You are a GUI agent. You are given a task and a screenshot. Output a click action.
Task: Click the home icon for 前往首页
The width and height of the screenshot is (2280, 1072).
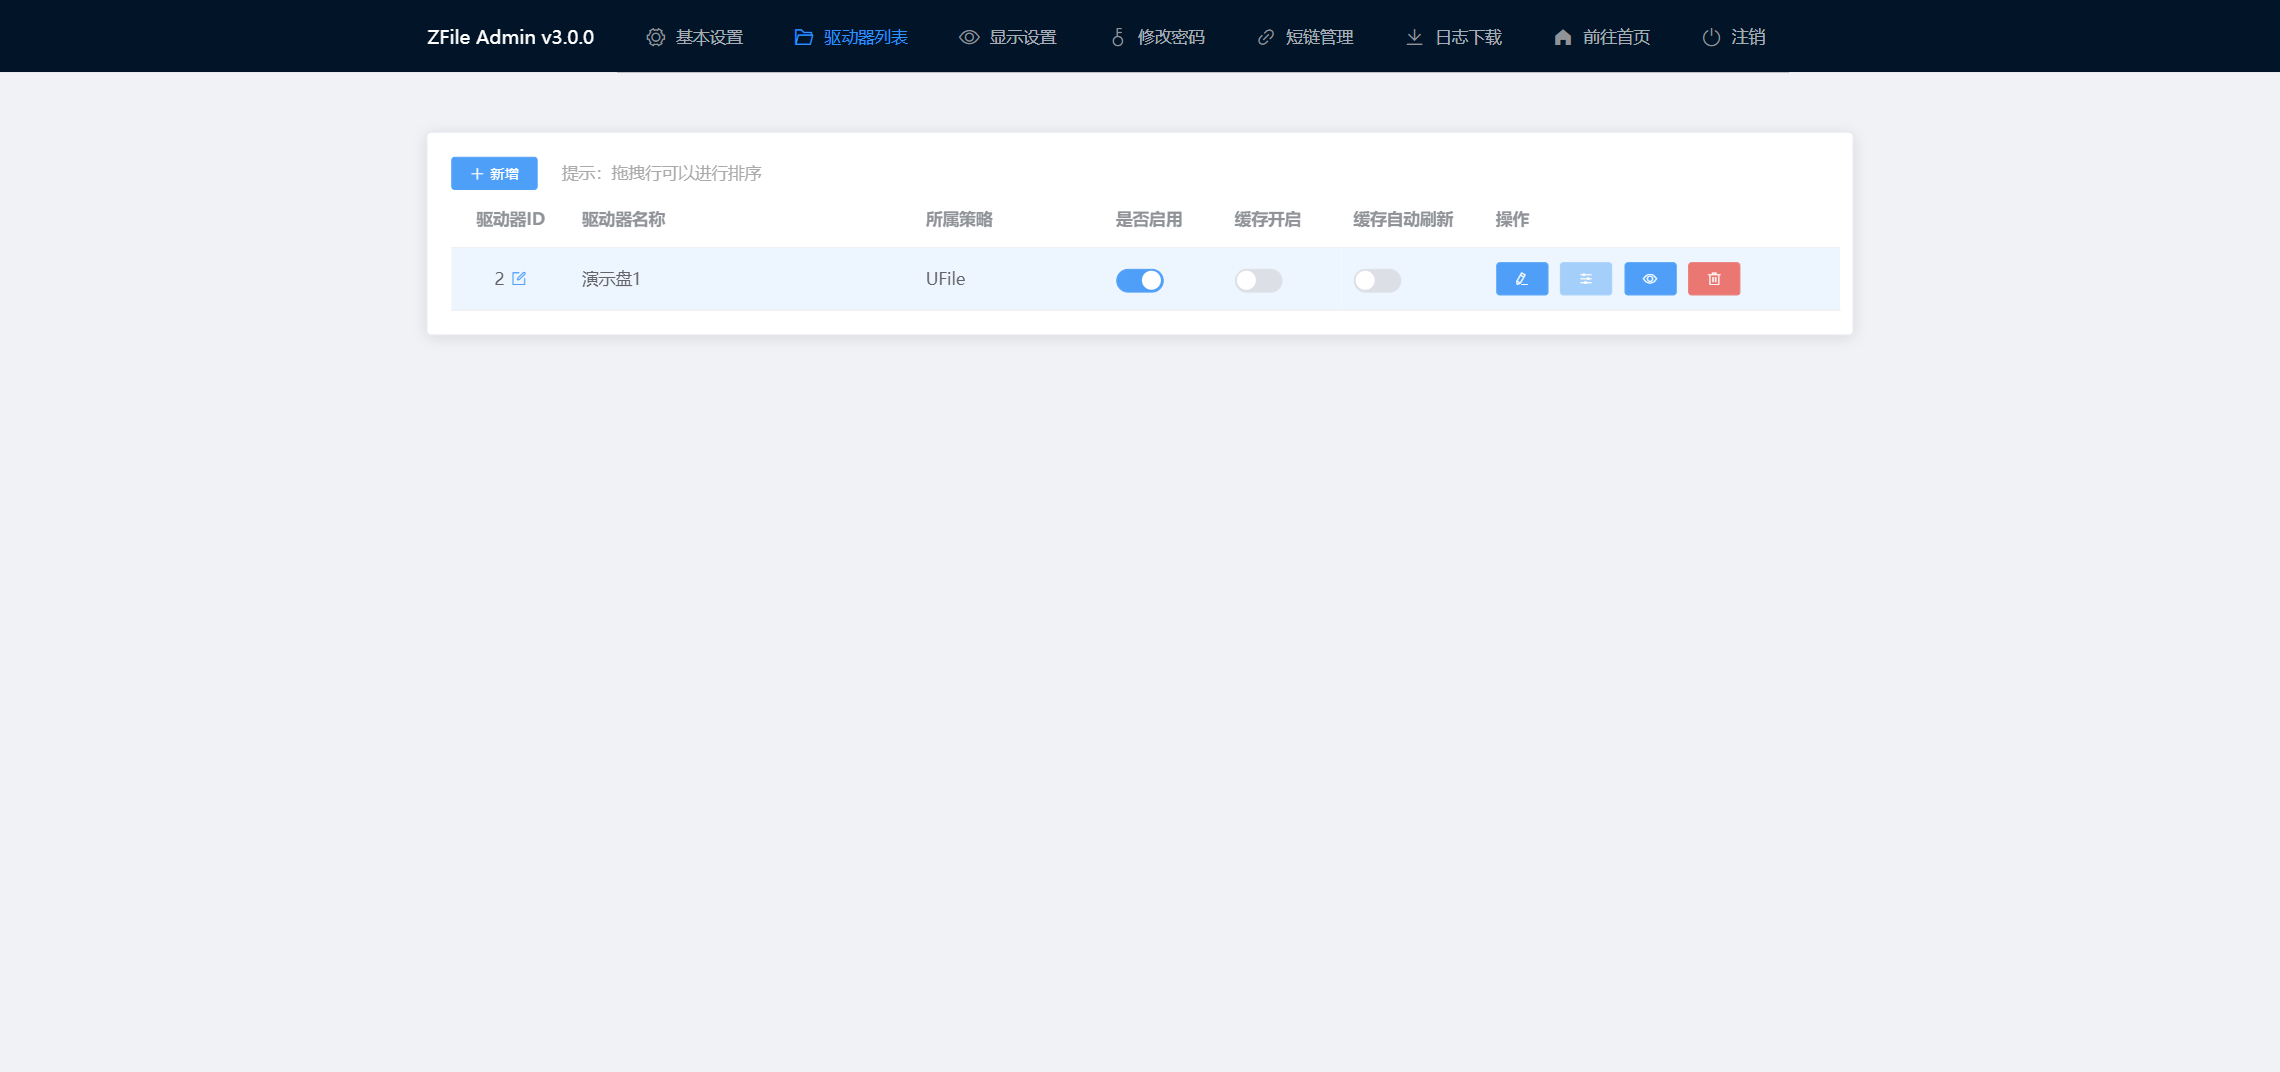[x=1563, y=37]
